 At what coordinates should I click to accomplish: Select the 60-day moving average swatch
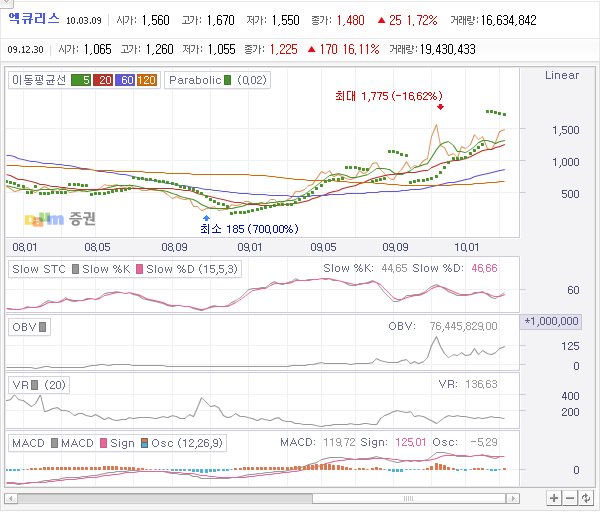pyautogui.click(x=125, y=80)
